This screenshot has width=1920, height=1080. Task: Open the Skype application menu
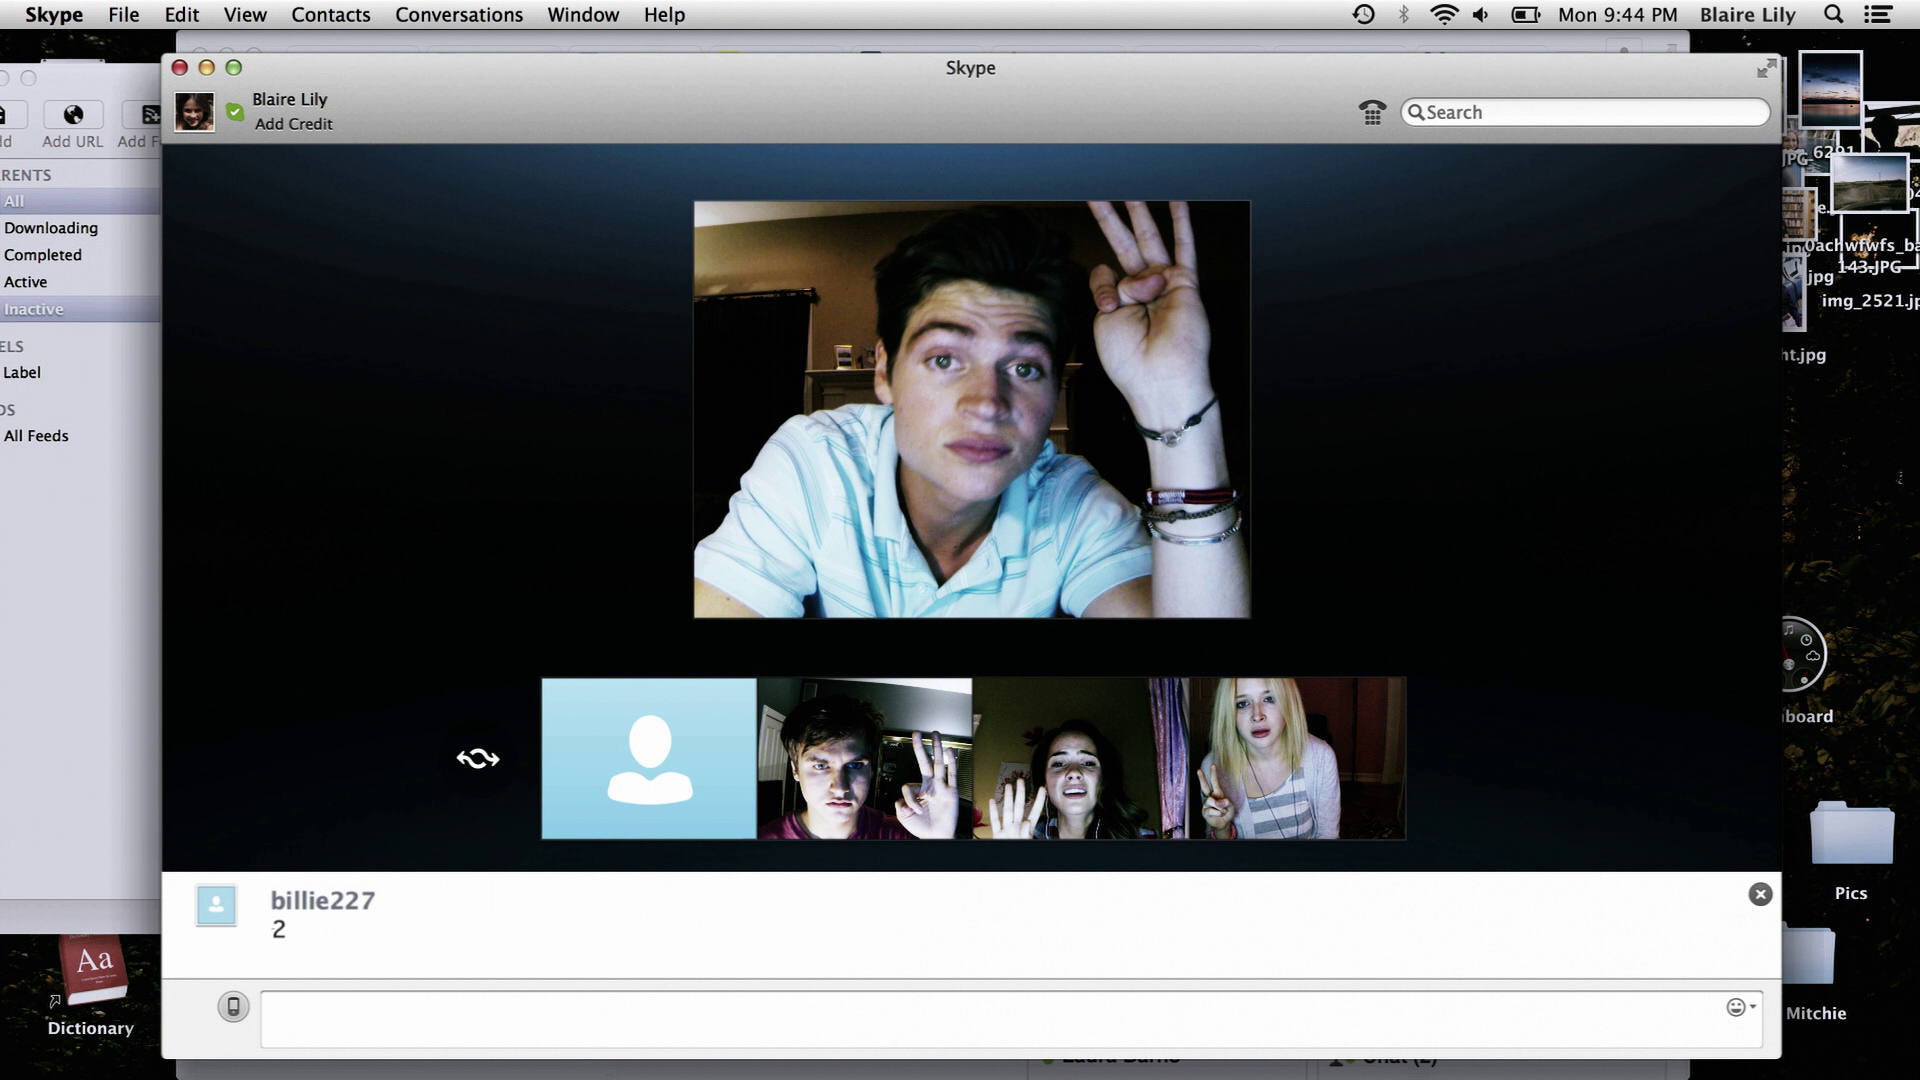click(x=54, y=15)
